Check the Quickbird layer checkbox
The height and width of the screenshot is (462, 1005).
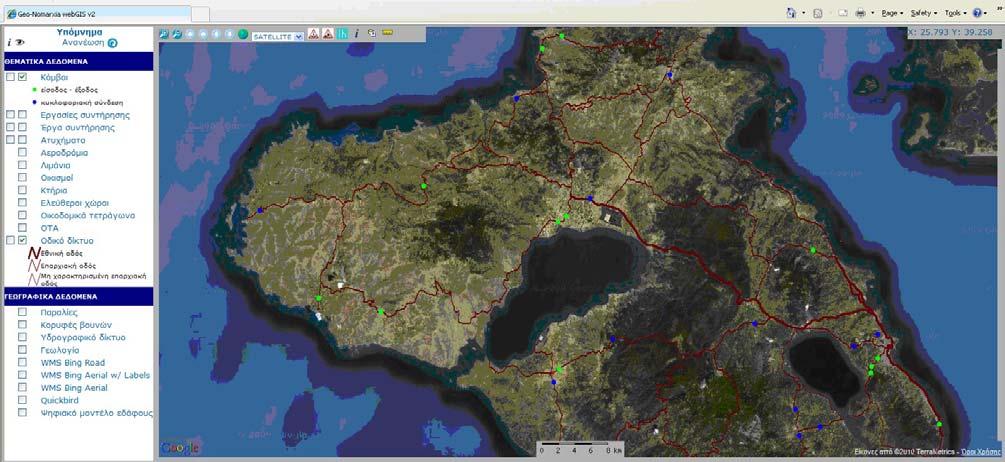[x=22, y=400]
